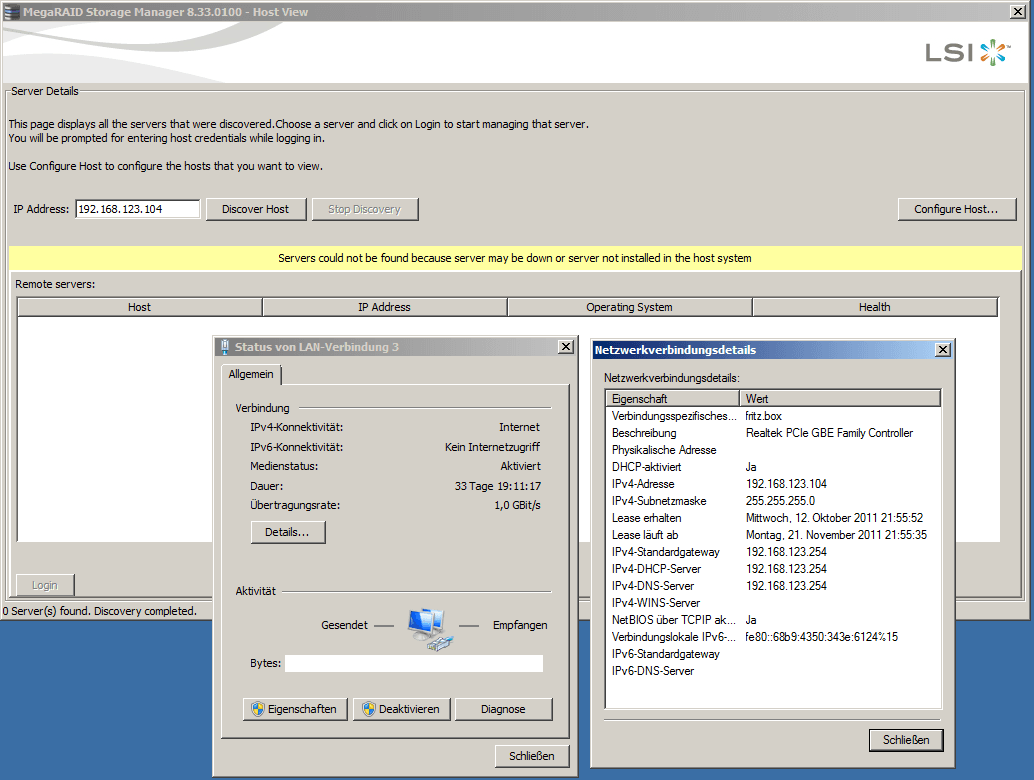This screenshot has height=780, width=1034.
Task: Click the Übertragungsrate value 1,0 GBit/s
Action: coord(518,505)
